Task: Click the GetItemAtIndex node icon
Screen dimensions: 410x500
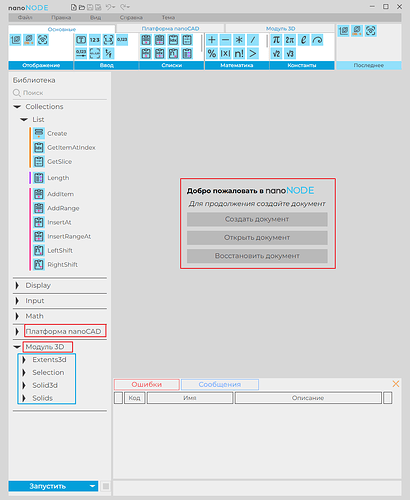Action: [39, 147]
